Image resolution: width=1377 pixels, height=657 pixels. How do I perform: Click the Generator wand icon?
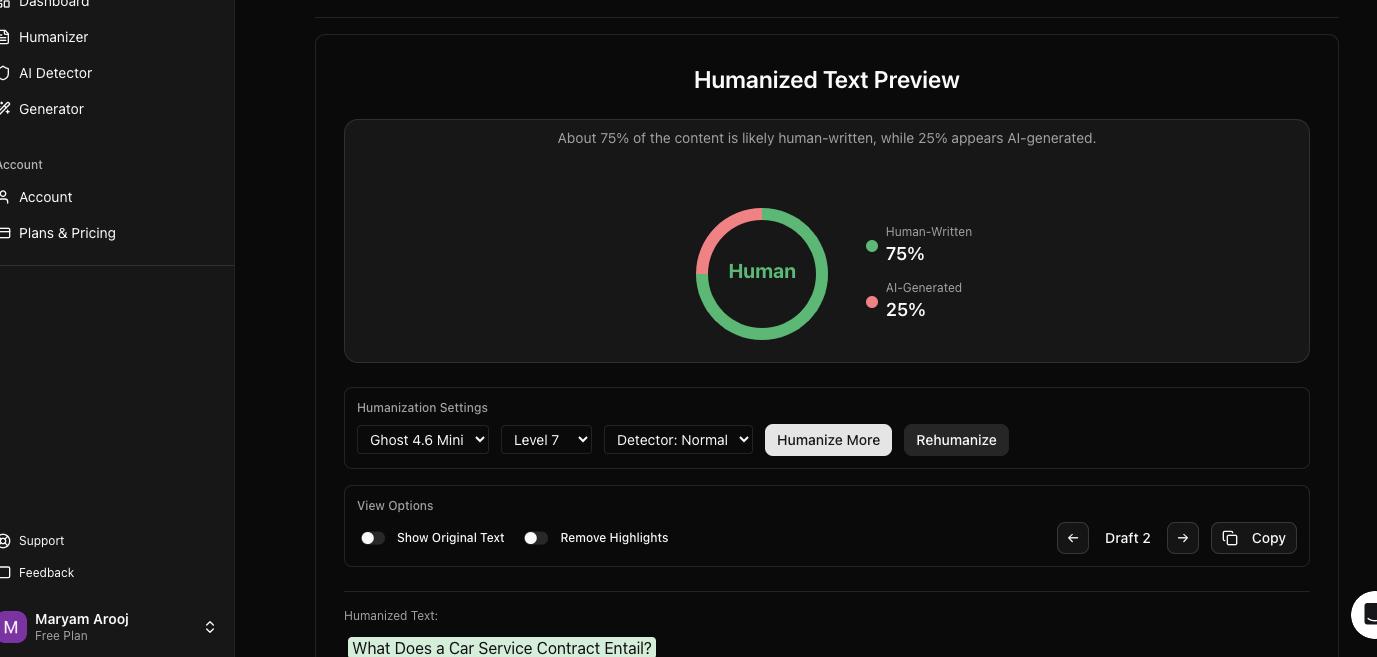[5, 109]
